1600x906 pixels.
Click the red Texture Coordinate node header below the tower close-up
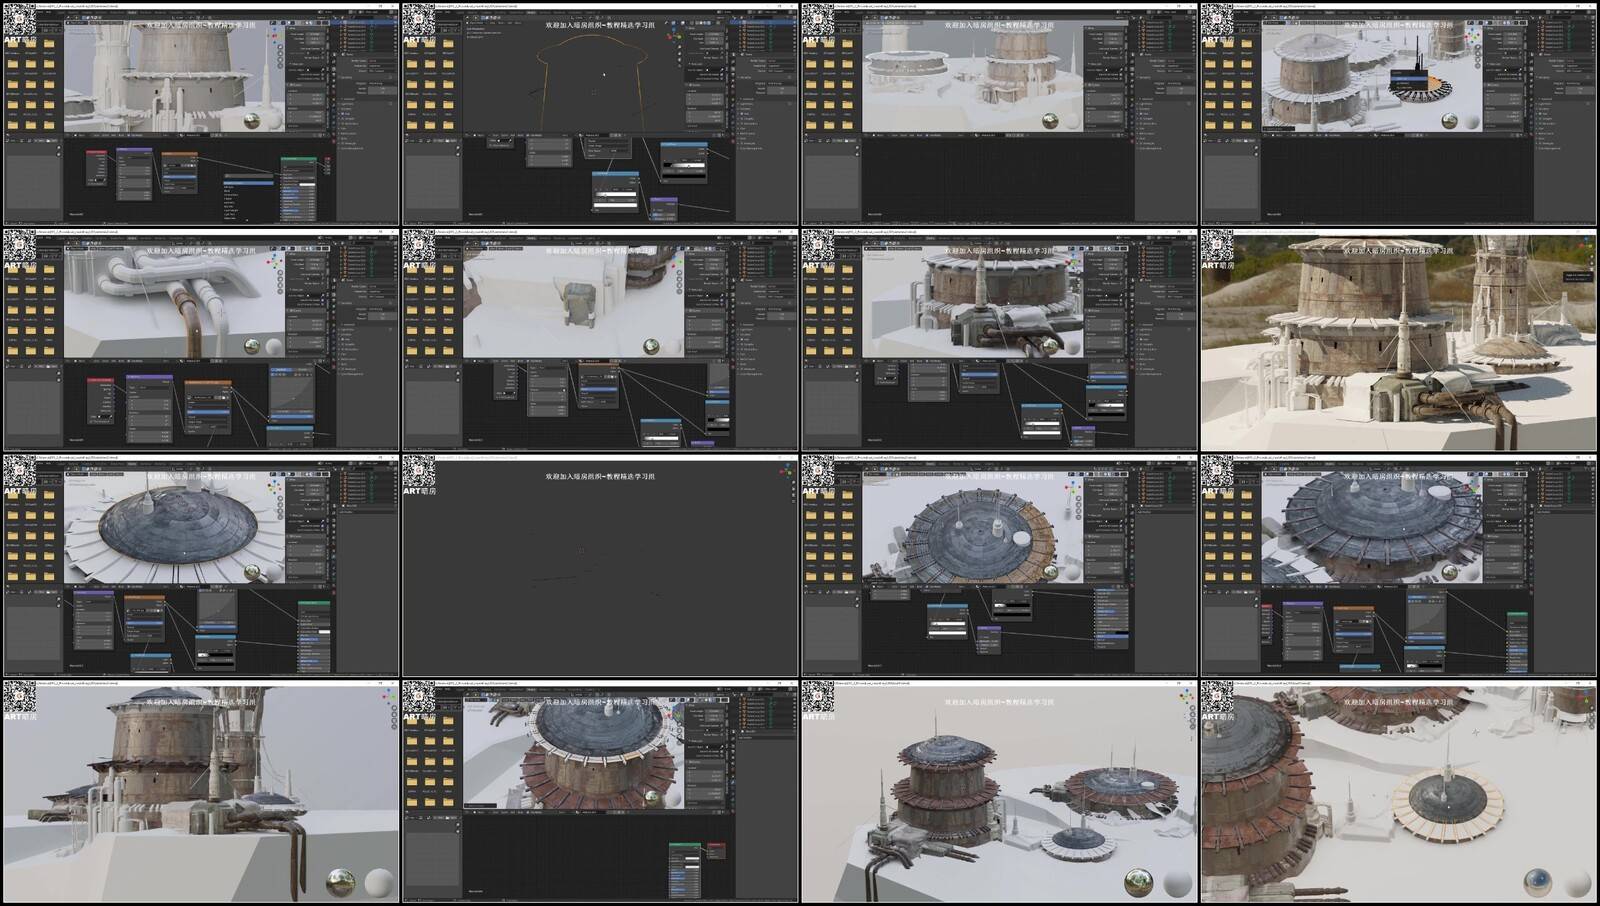pos(96,152)
